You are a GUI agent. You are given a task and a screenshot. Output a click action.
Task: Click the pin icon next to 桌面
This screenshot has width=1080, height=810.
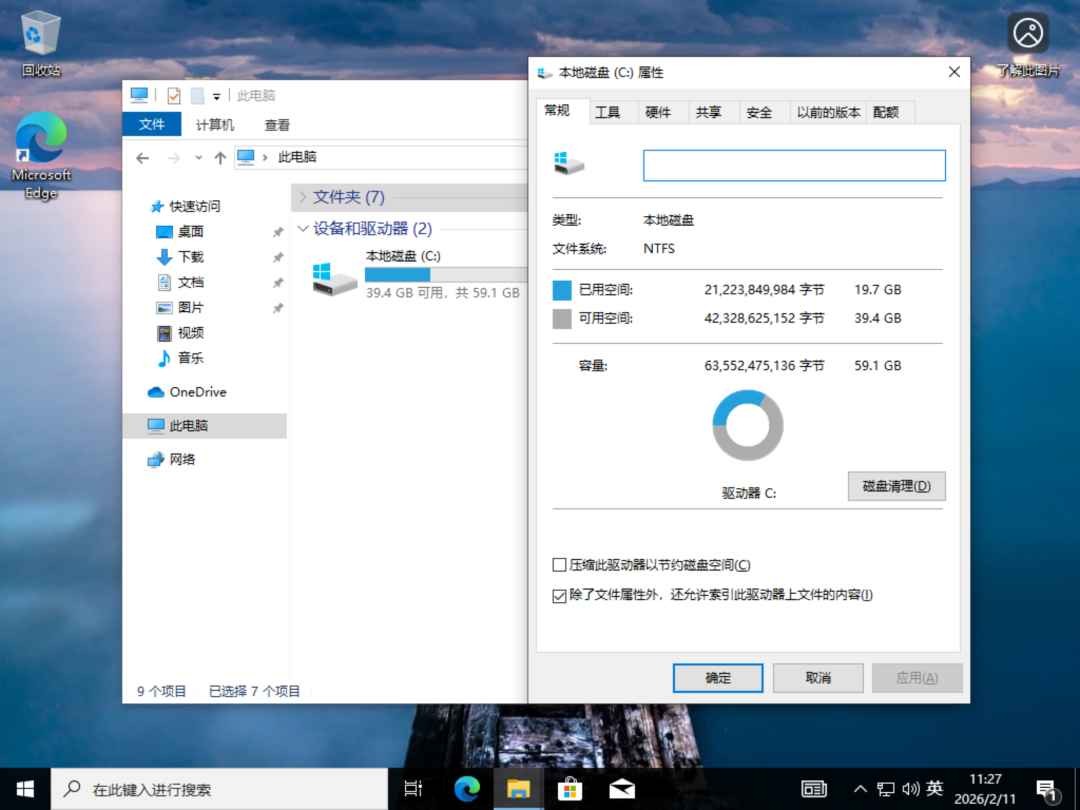click(278, 232)
